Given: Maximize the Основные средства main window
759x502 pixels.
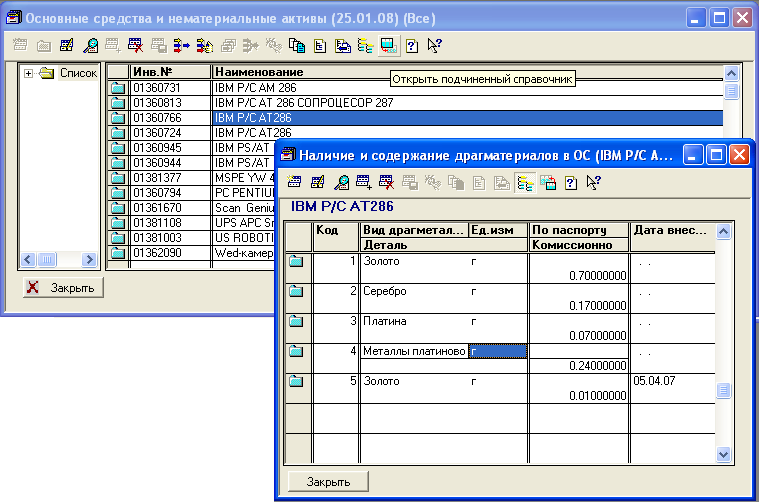Looking at the screenshot, I should (719, 18).
